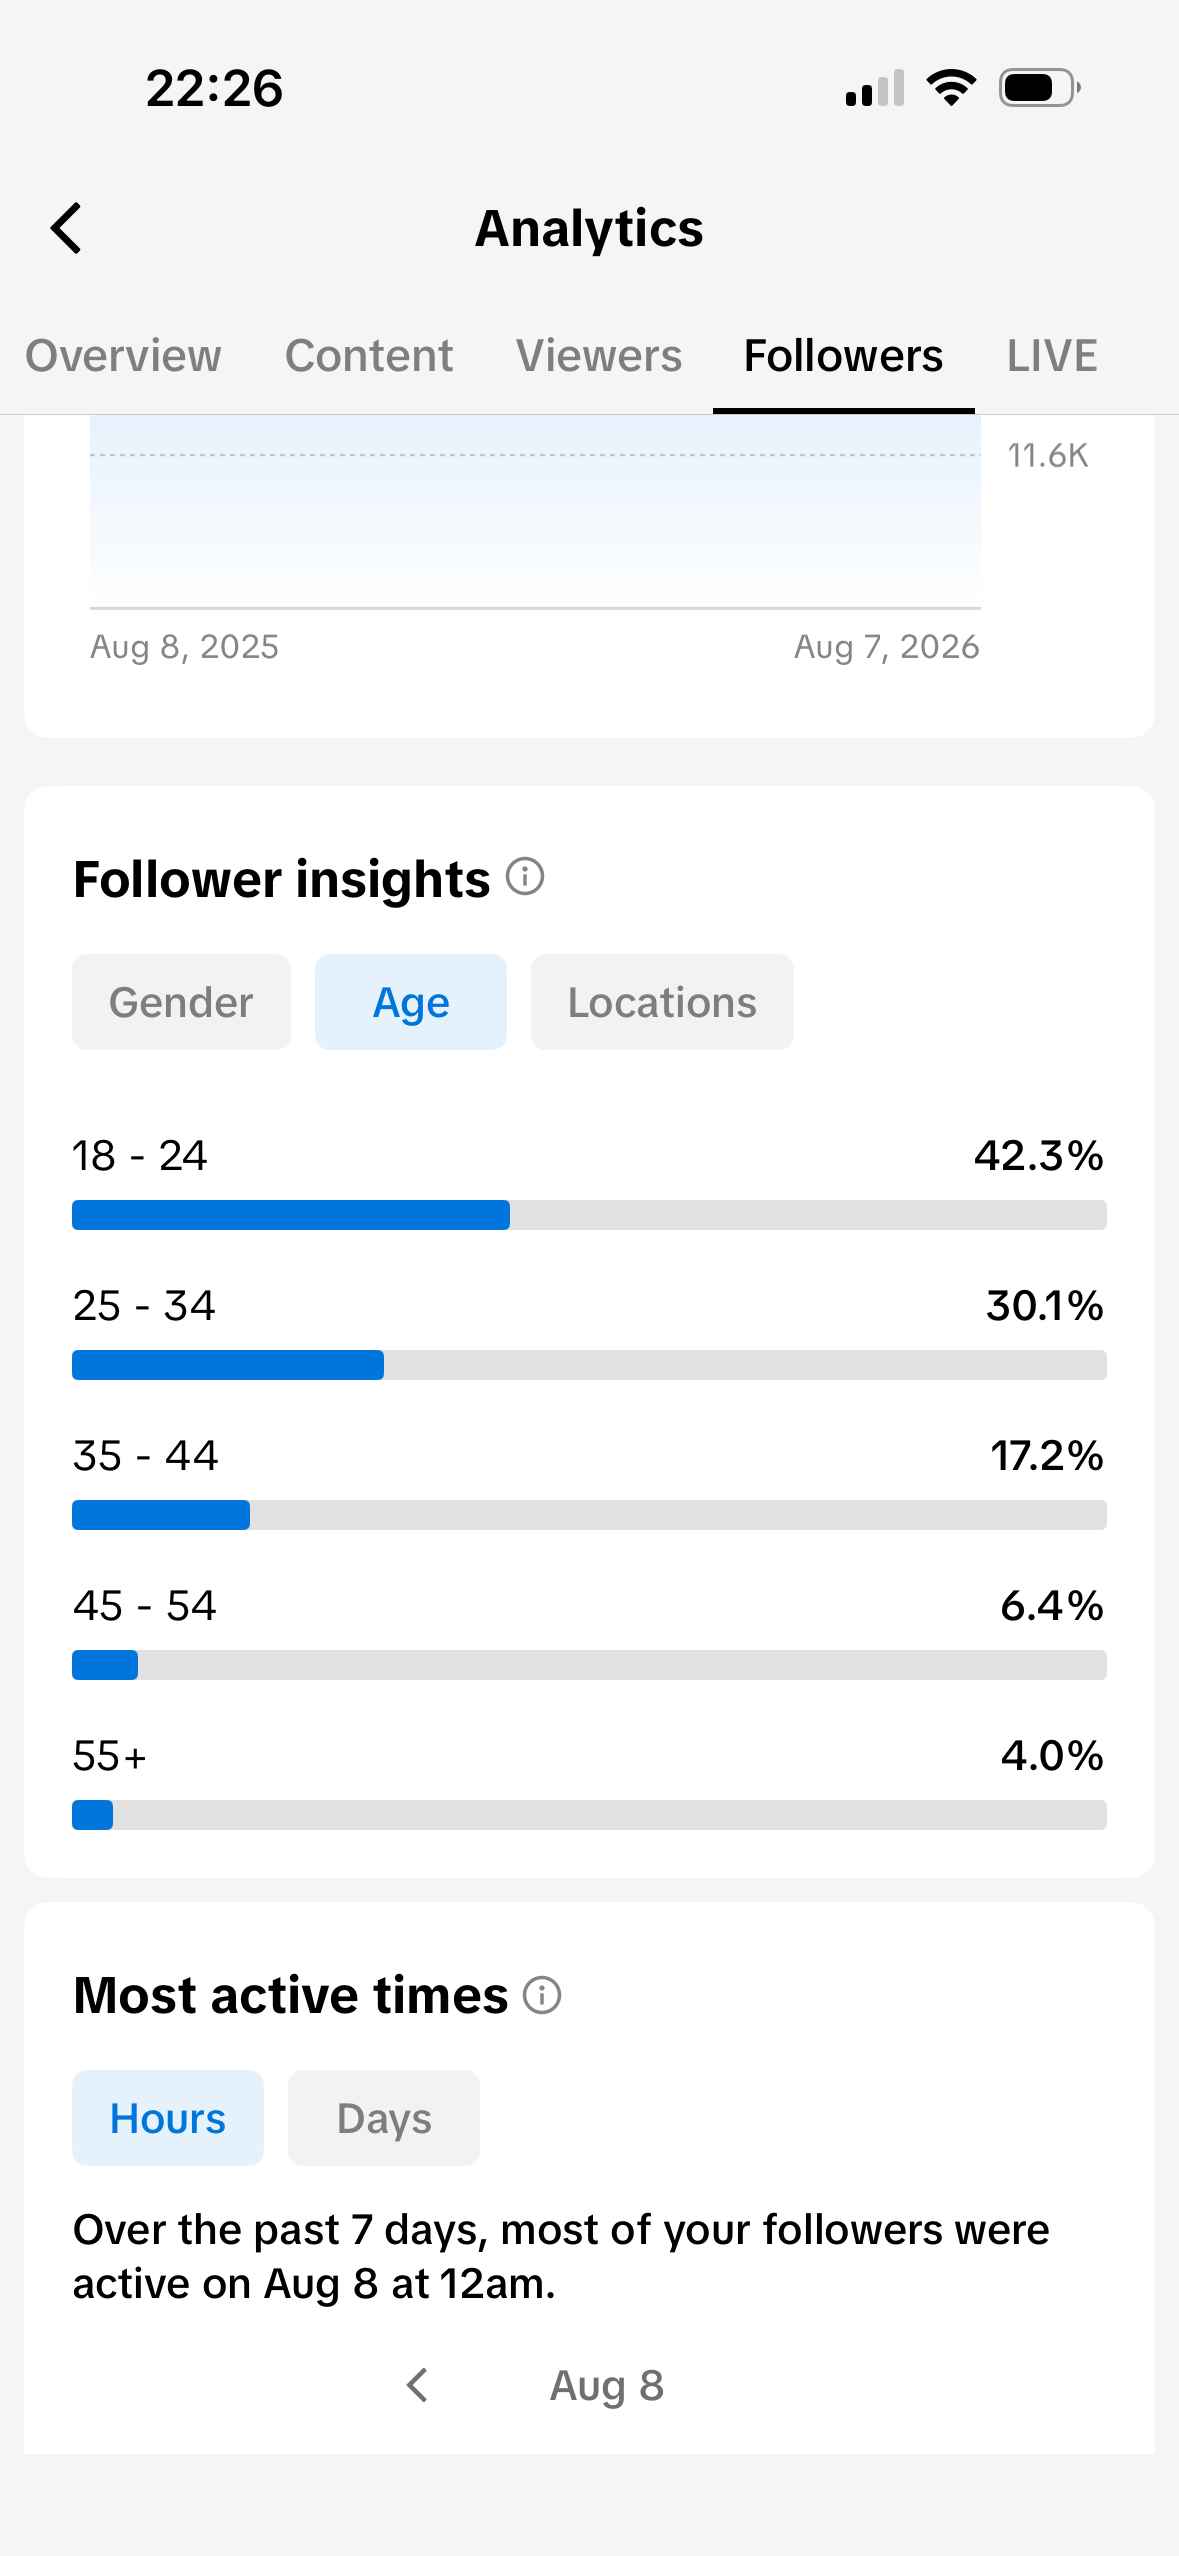Open the Viewers tab

[x=599, y=356]
